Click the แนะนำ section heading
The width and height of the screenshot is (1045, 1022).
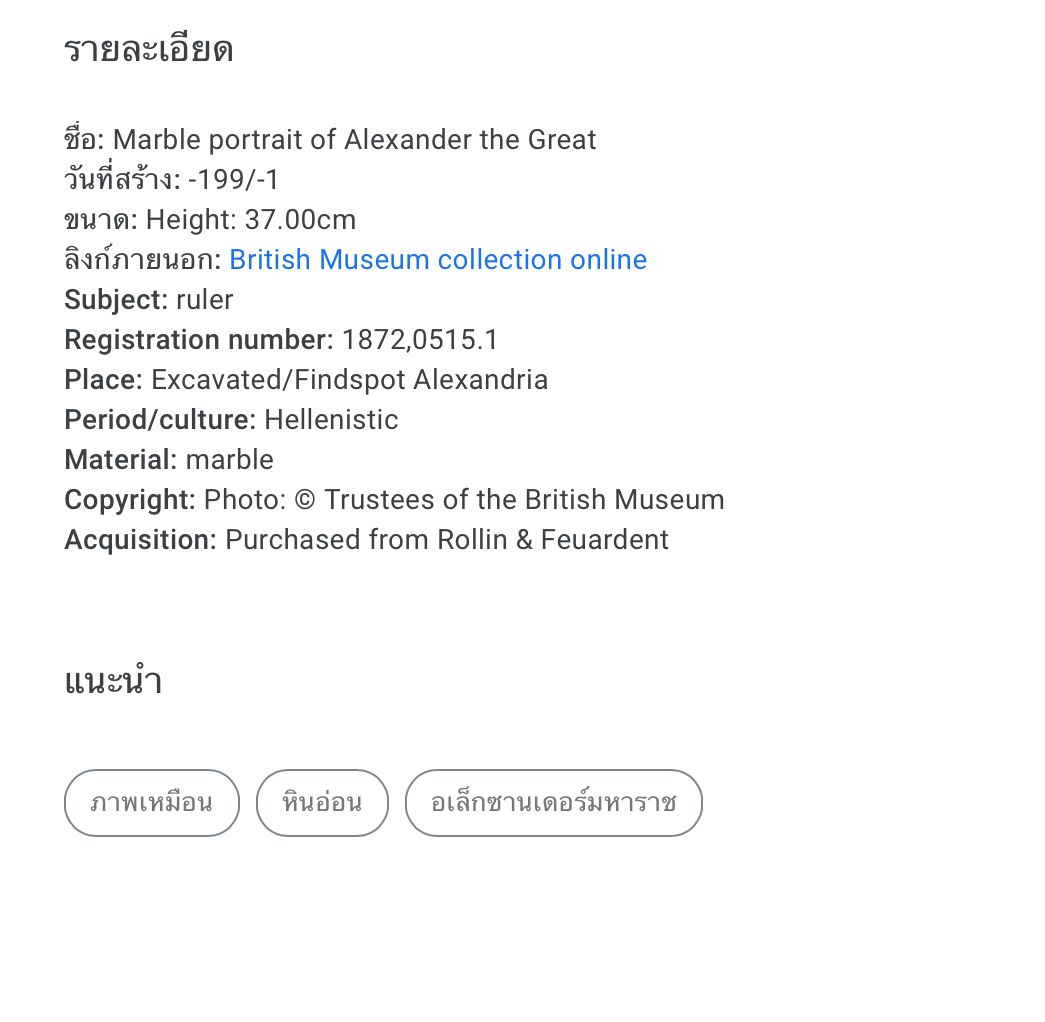113,683
